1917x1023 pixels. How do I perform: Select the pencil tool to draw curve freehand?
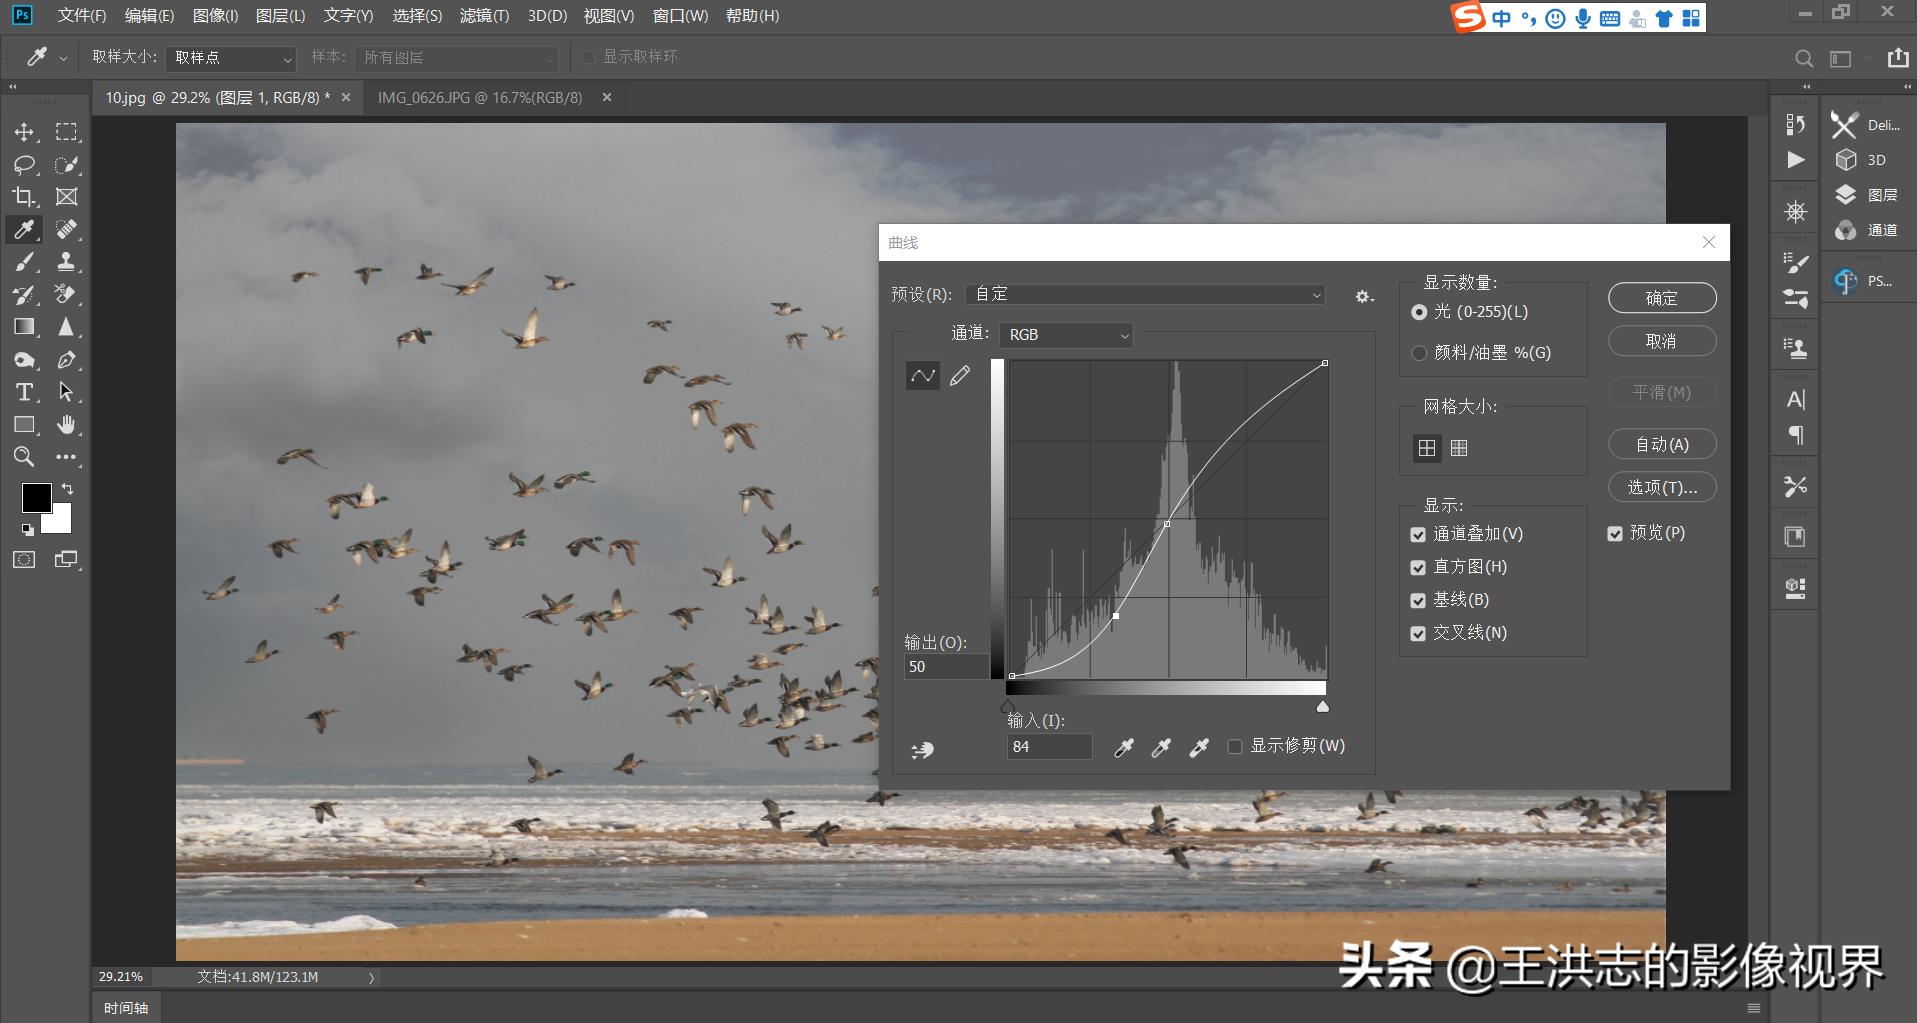coord(960,375)
